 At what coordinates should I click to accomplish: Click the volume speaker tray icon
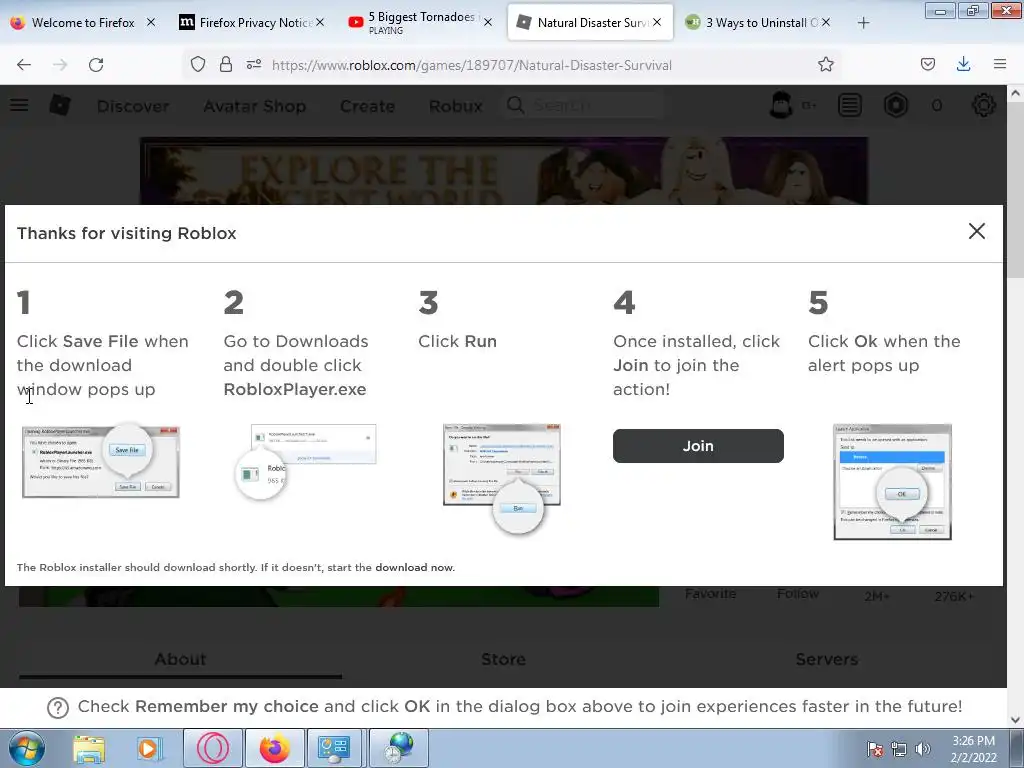coord(923,749)
